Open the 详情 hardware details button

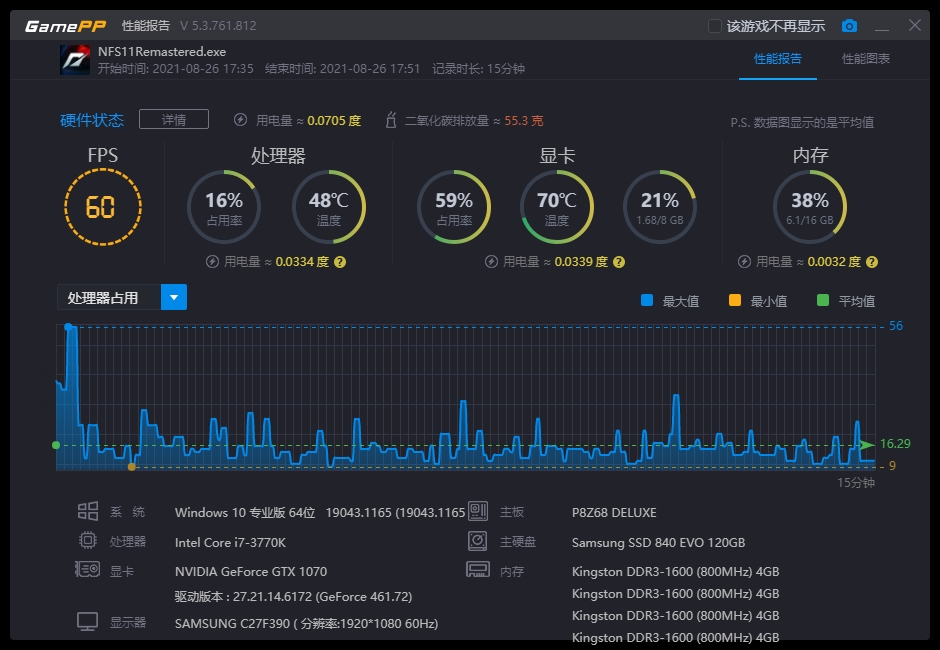[x=174, y=119]
